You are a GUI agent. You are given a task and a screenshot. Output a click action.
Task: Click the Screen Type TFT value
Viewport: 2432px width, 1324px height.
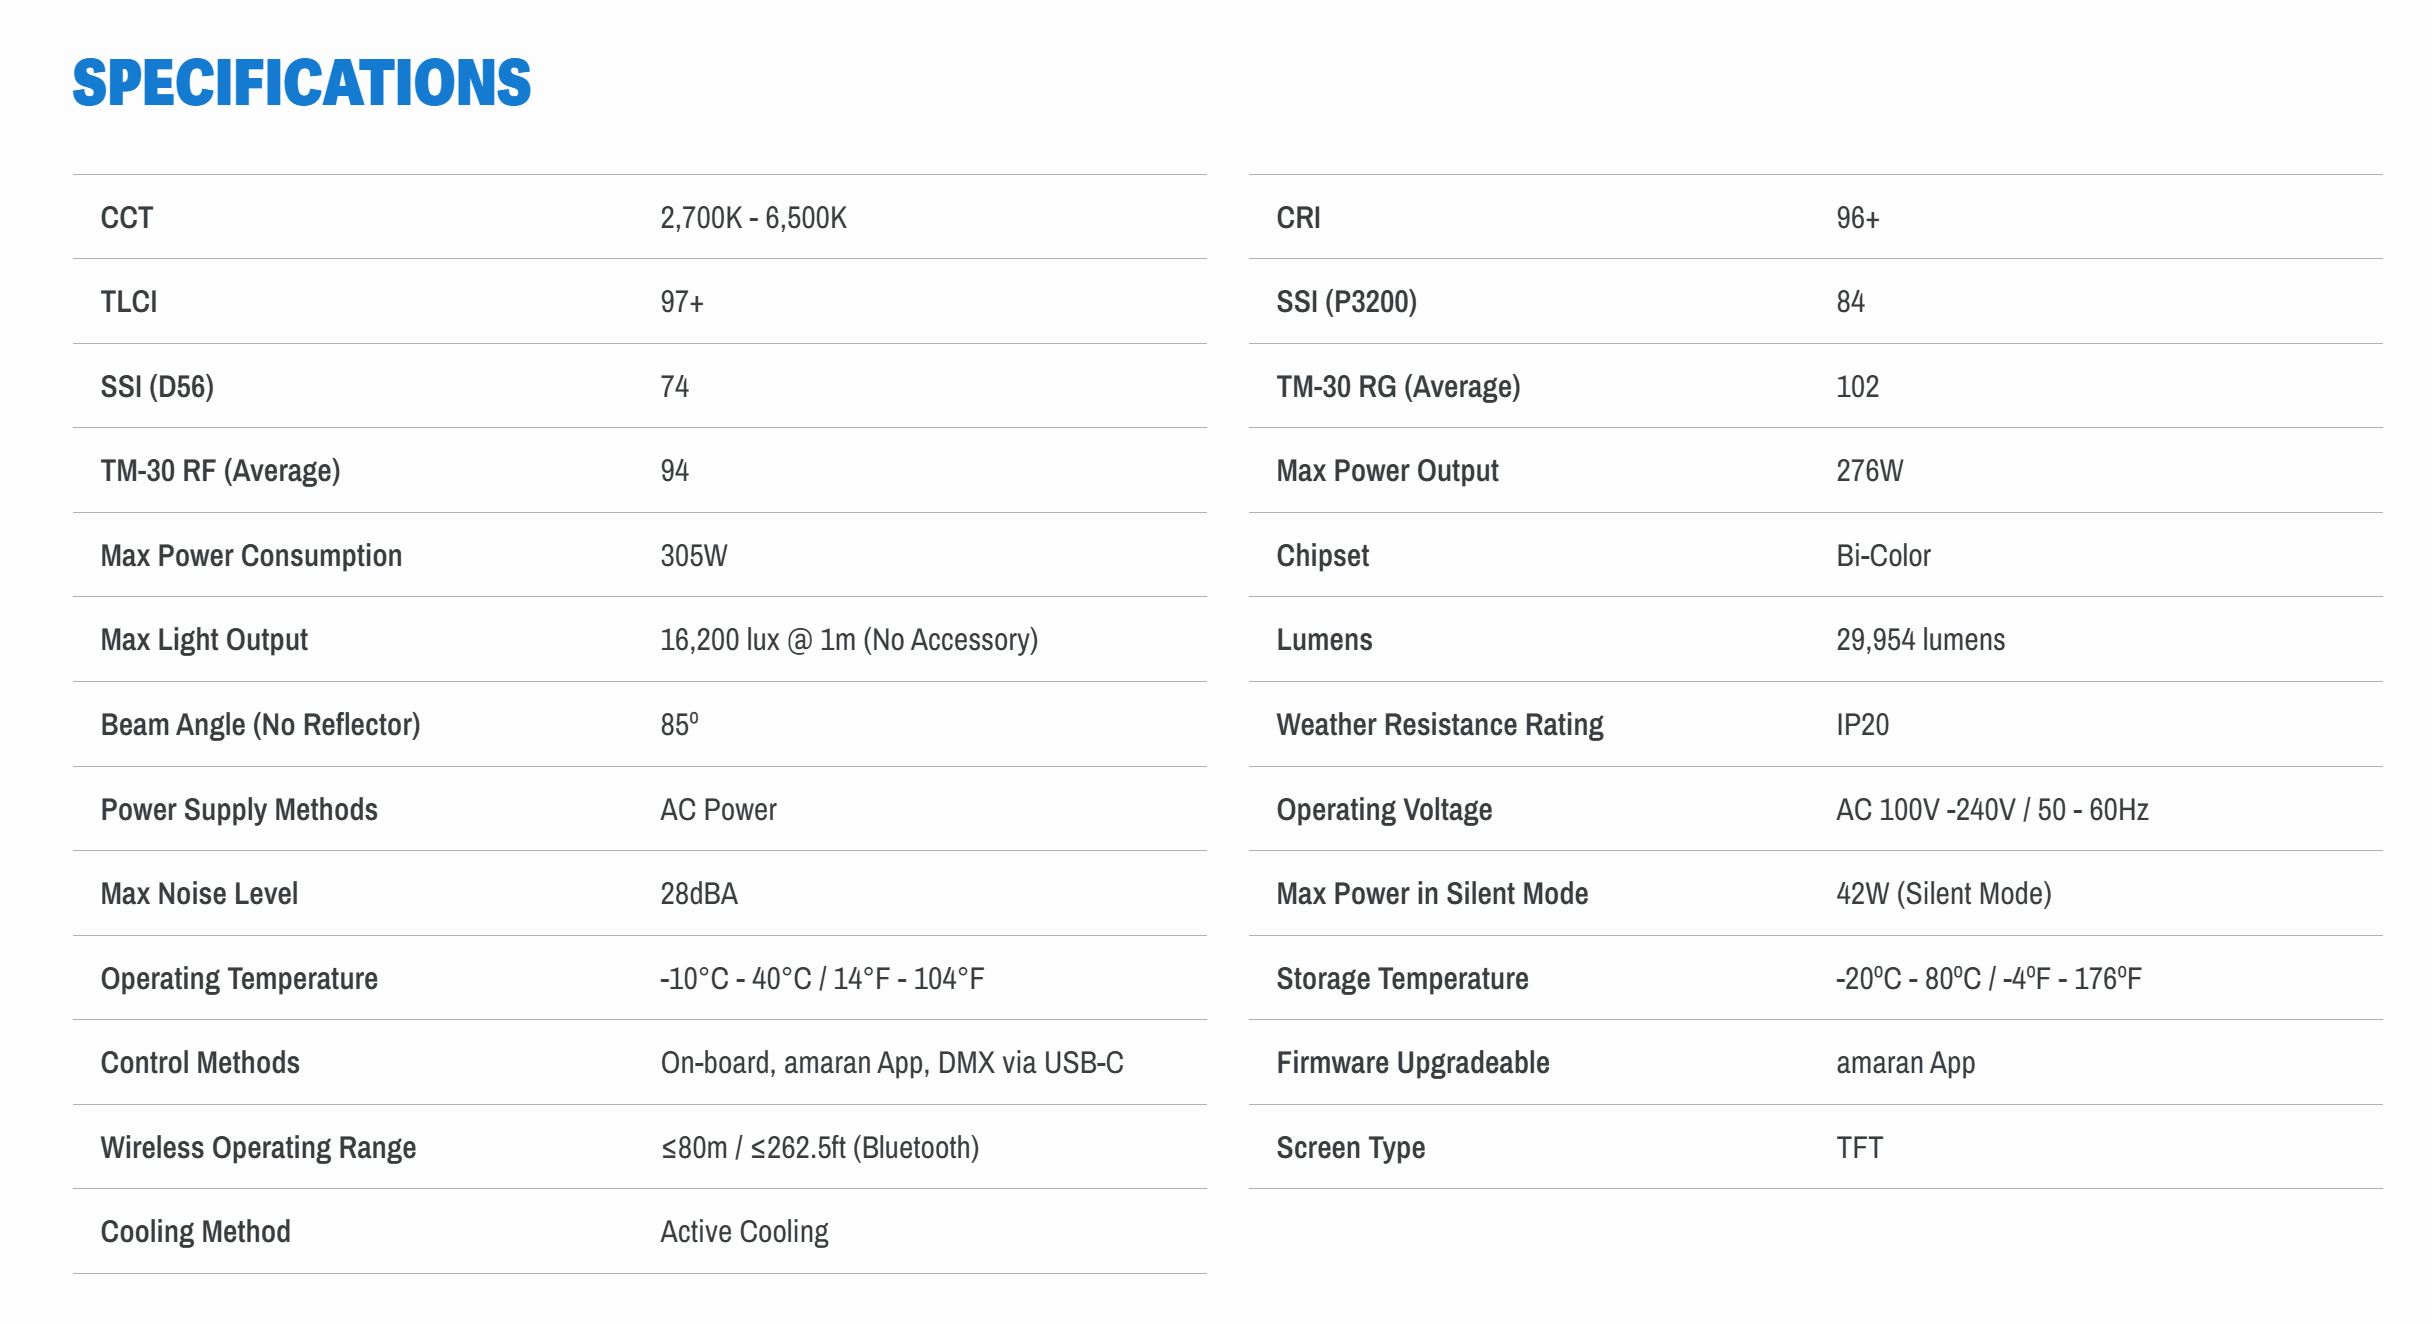(1859, 1148)
